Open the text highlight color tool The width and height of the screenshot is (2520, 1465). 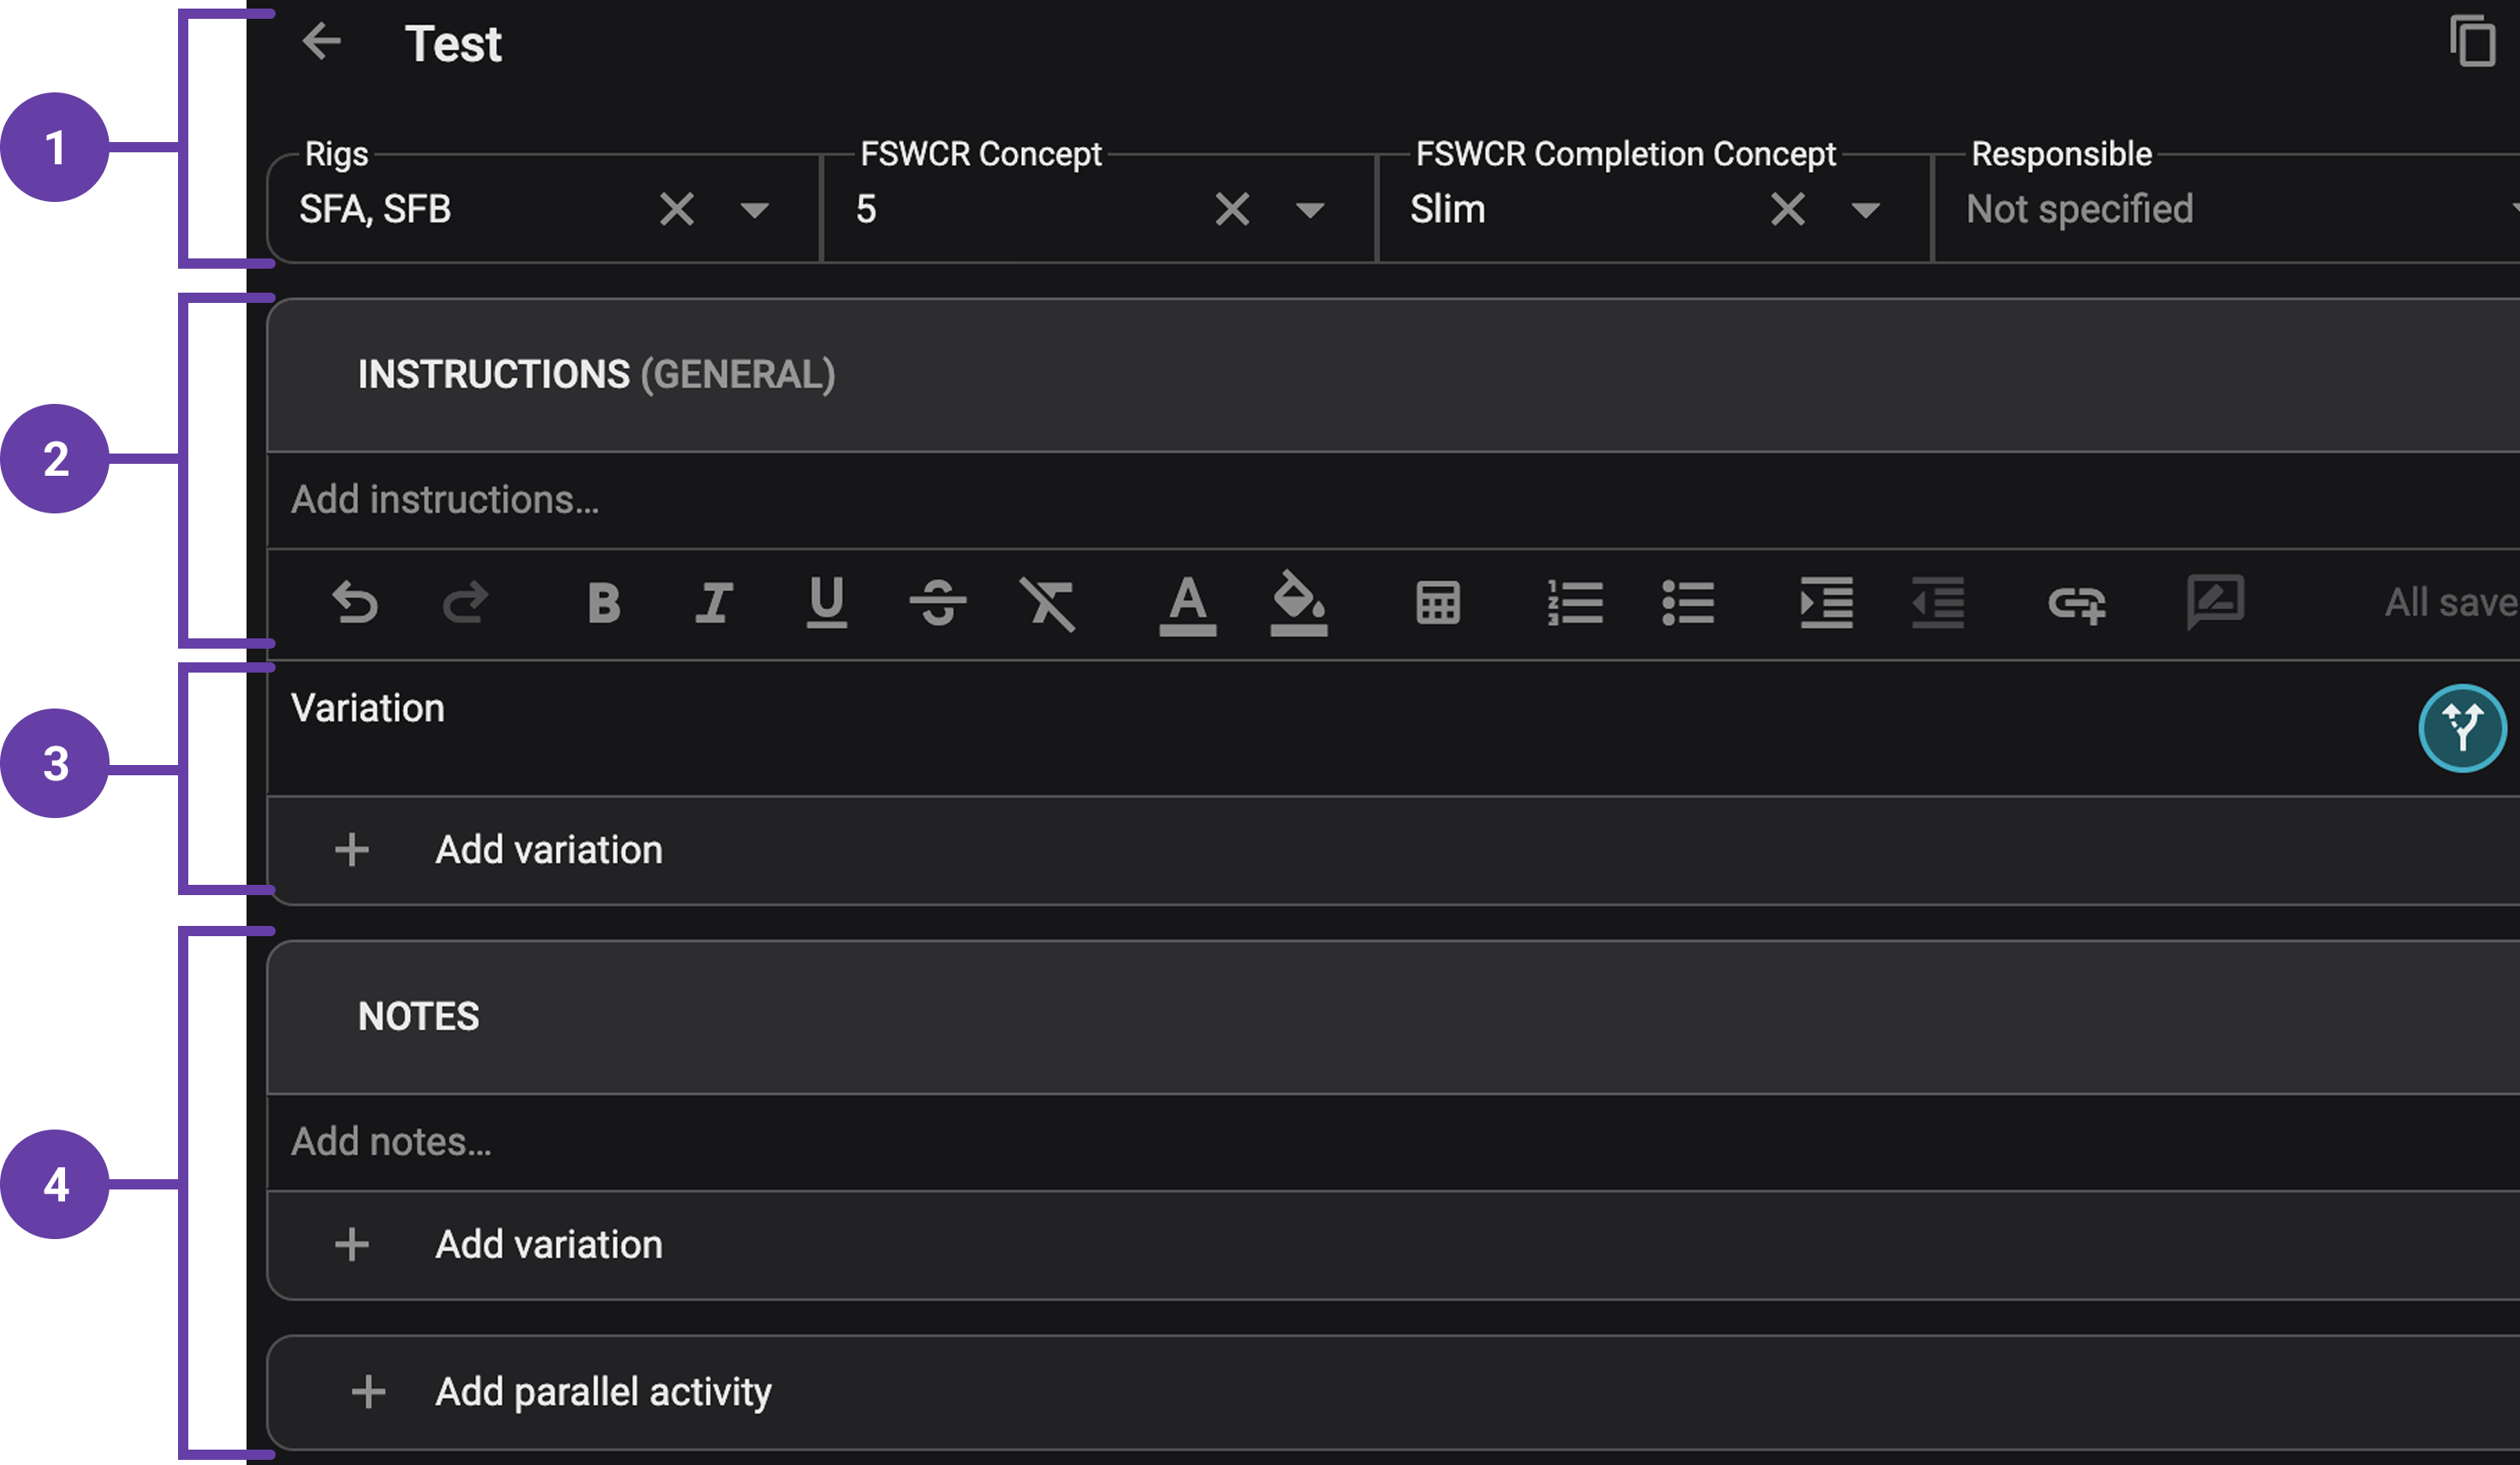click(x=1298, y=603)
